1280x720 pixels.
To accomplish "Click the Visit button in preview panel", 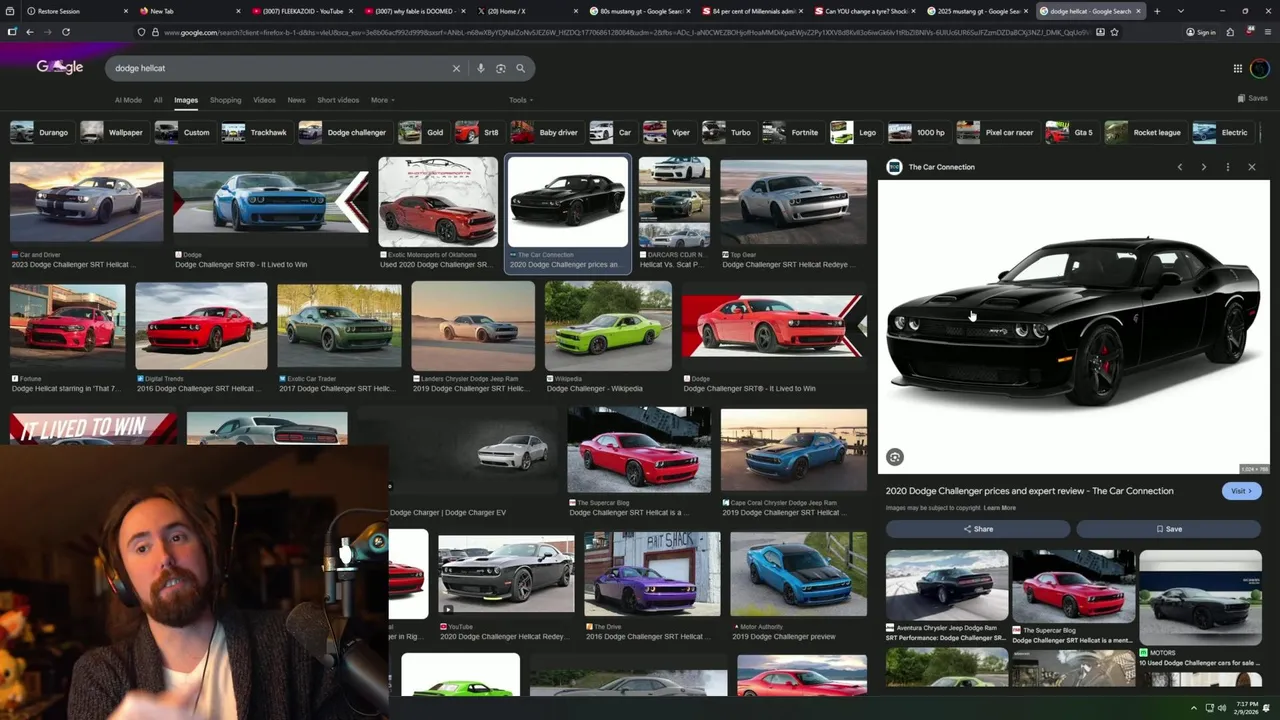I will tap(1242, 491).
